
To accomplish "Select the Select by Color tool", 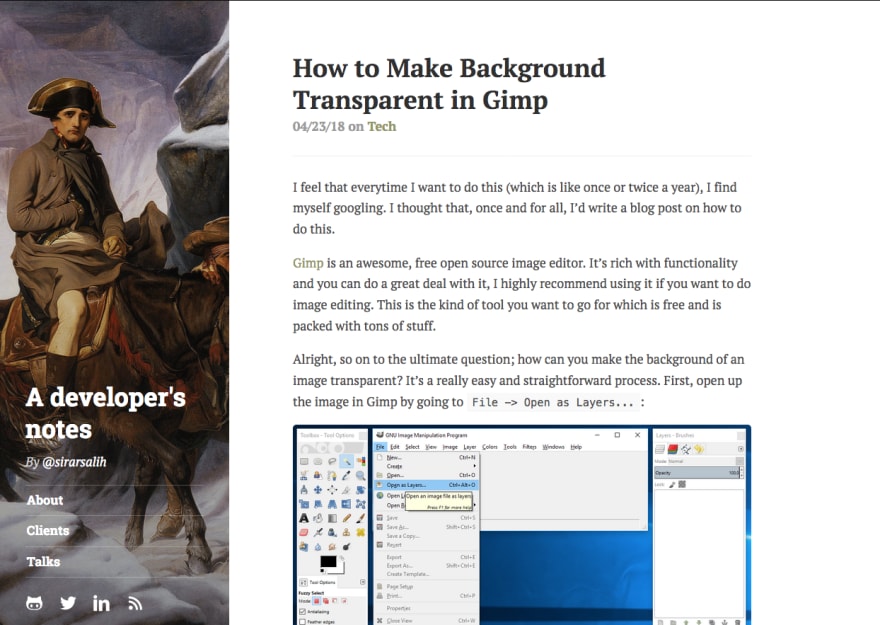I will click(361, 461).
